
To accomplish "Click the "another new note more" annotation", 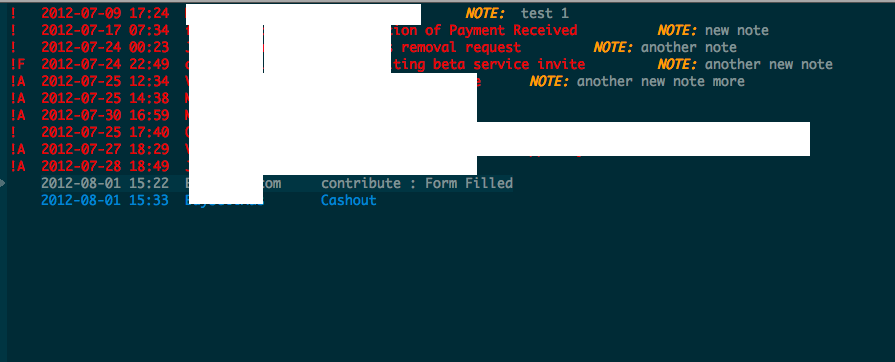I will click(x=661, y=81).
